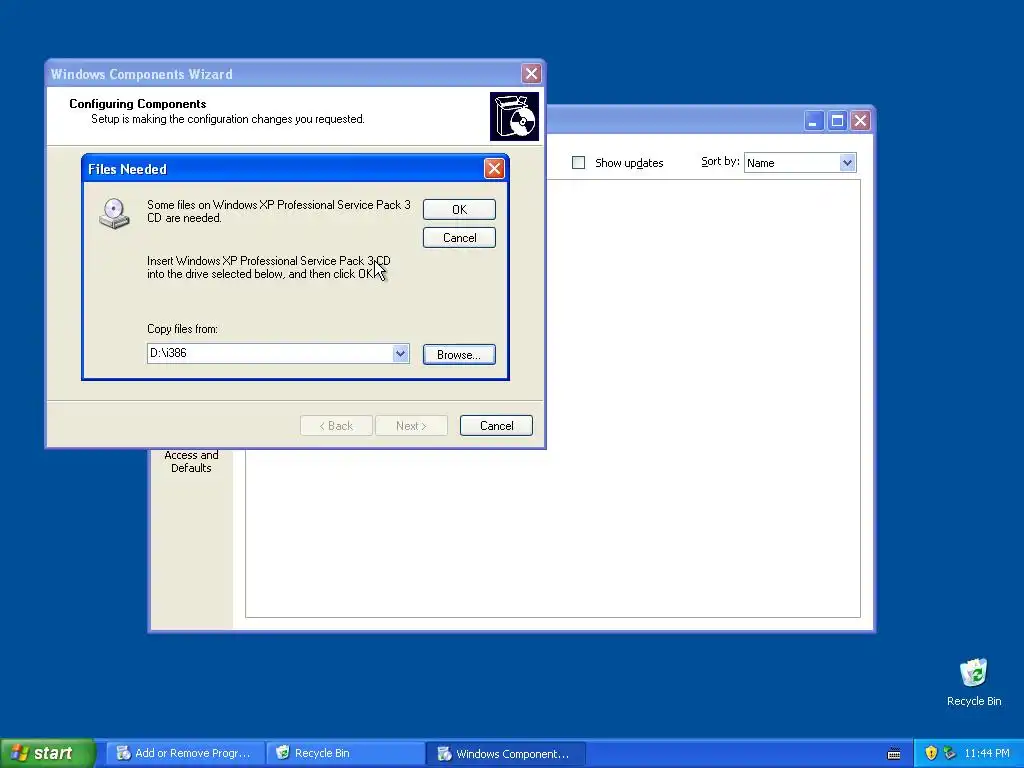Click the Security Center shield tray icon
Screen dimensions: 1024x768
click(931, 754)
